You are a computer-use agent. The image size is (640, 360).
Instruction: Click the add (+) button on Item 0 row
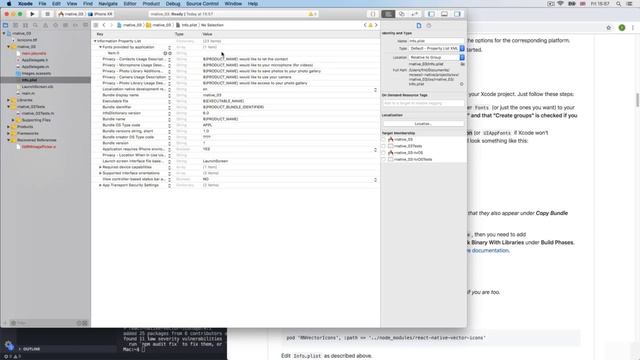click(165, 53)
